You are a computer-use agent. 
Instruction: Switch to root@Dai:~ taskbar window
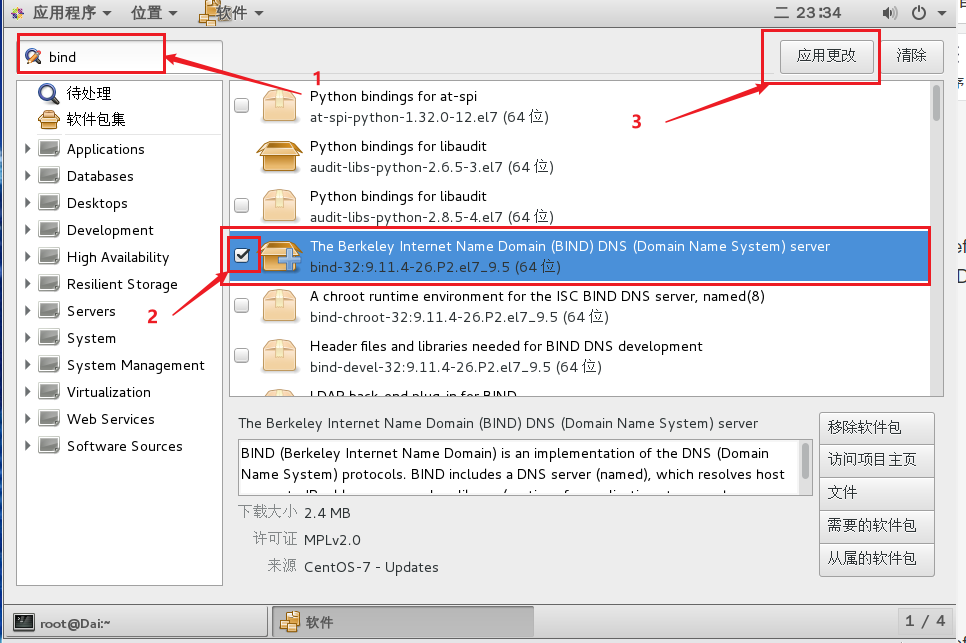[x=138, y=622]
